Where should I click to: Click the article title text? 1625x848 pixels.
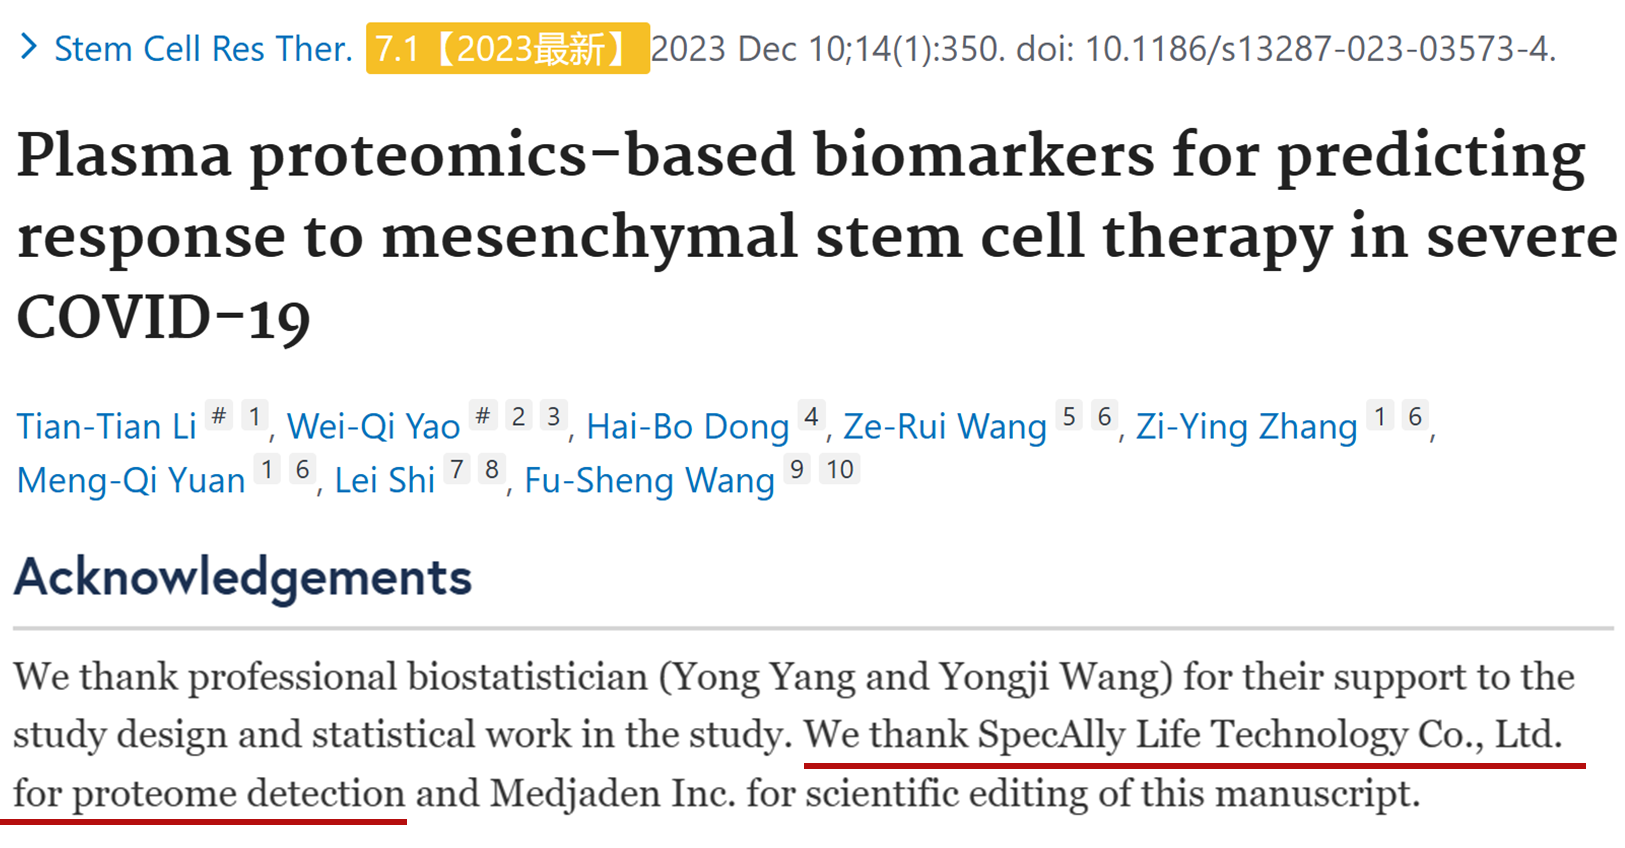click(x=816, y=237)
